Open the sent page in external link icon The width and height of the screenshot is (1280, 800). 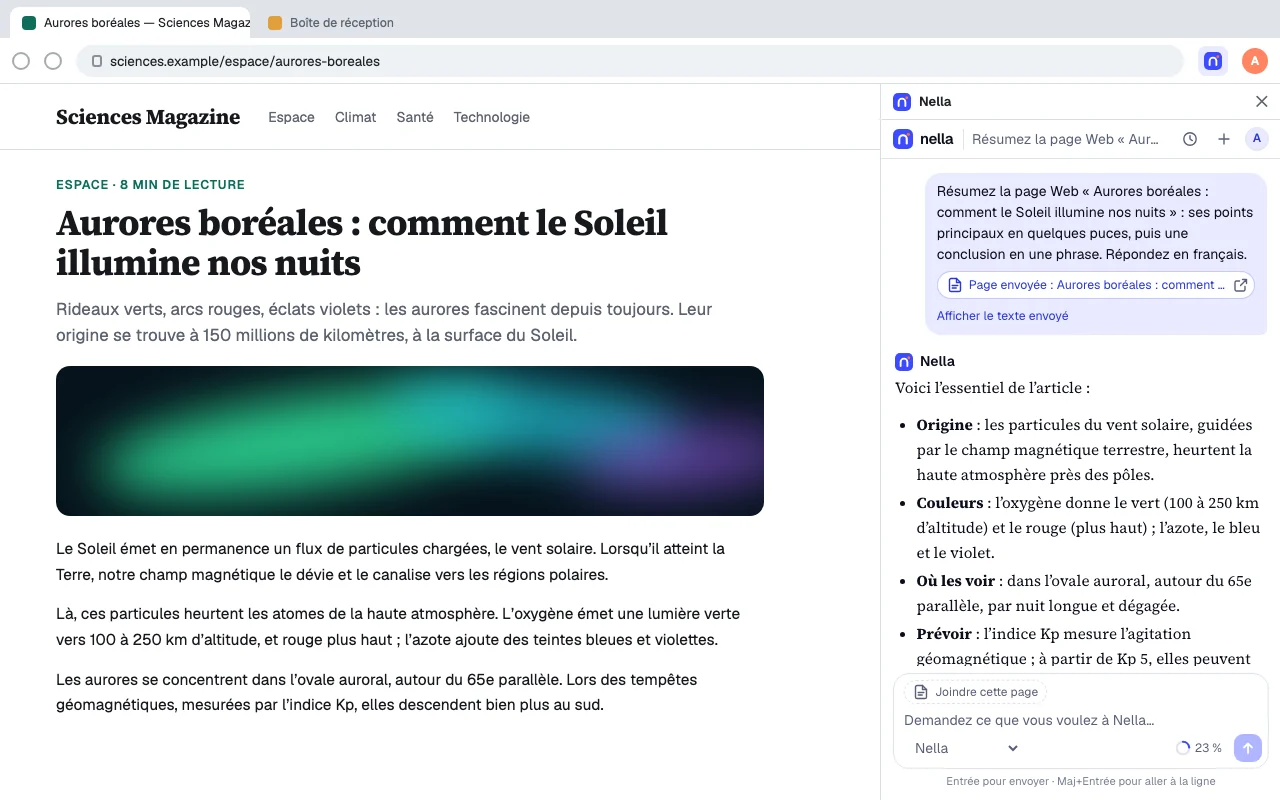1241,285
